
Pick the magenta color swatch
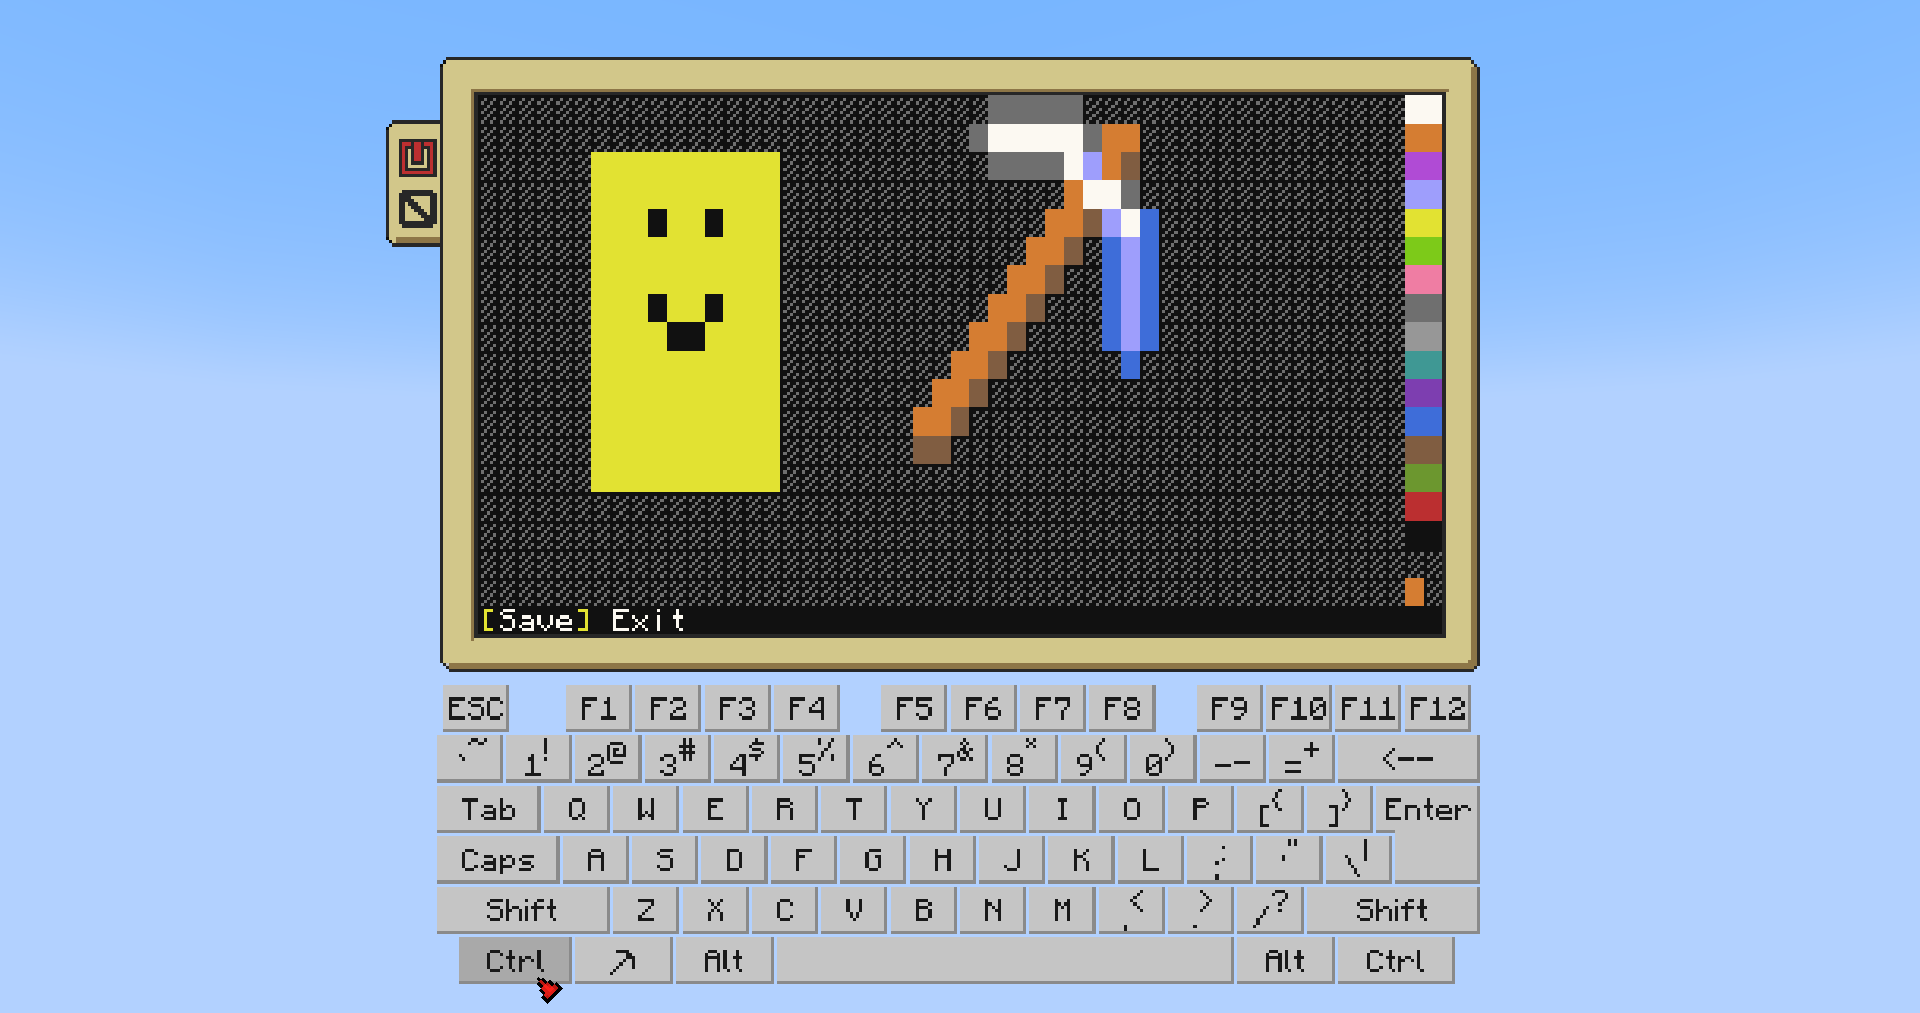(1423, 166)
